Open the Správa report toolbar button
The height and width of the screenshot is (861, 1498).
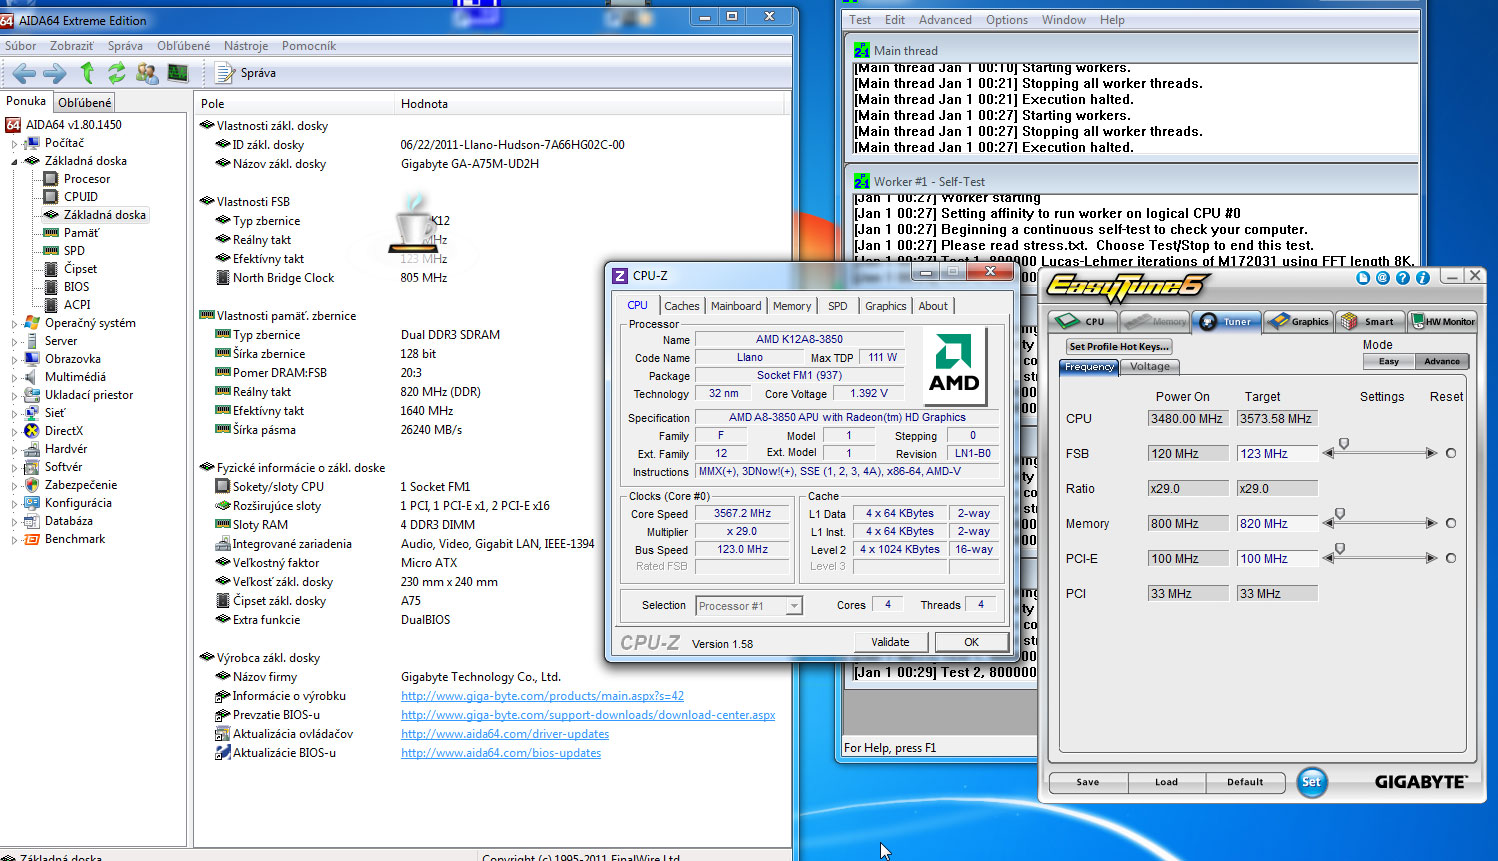pyautogui.click(x=246, y=73)
